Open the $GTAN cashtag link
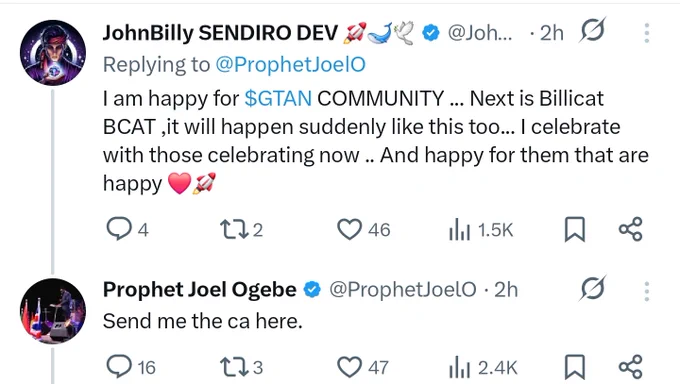Image resolution: width=680 pixels, height=384 pixels. (278, 98)
